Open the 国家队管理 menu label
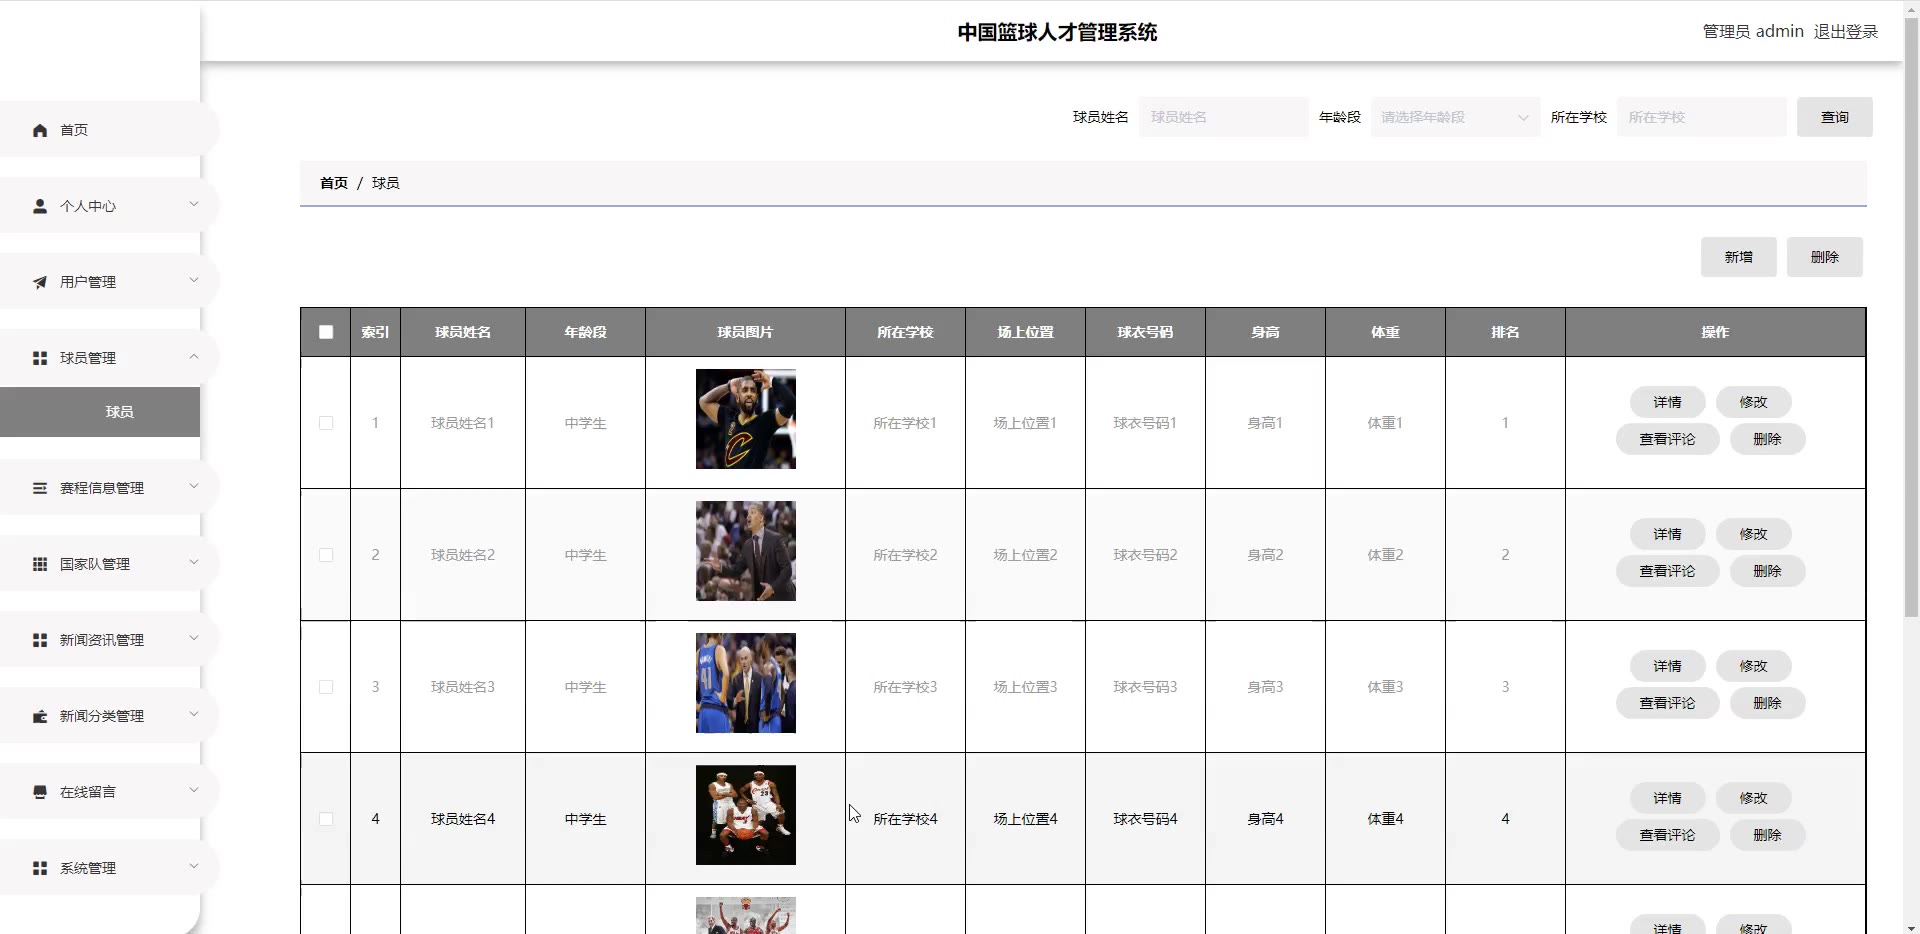 pyautogui.click(x=95, y=564)
